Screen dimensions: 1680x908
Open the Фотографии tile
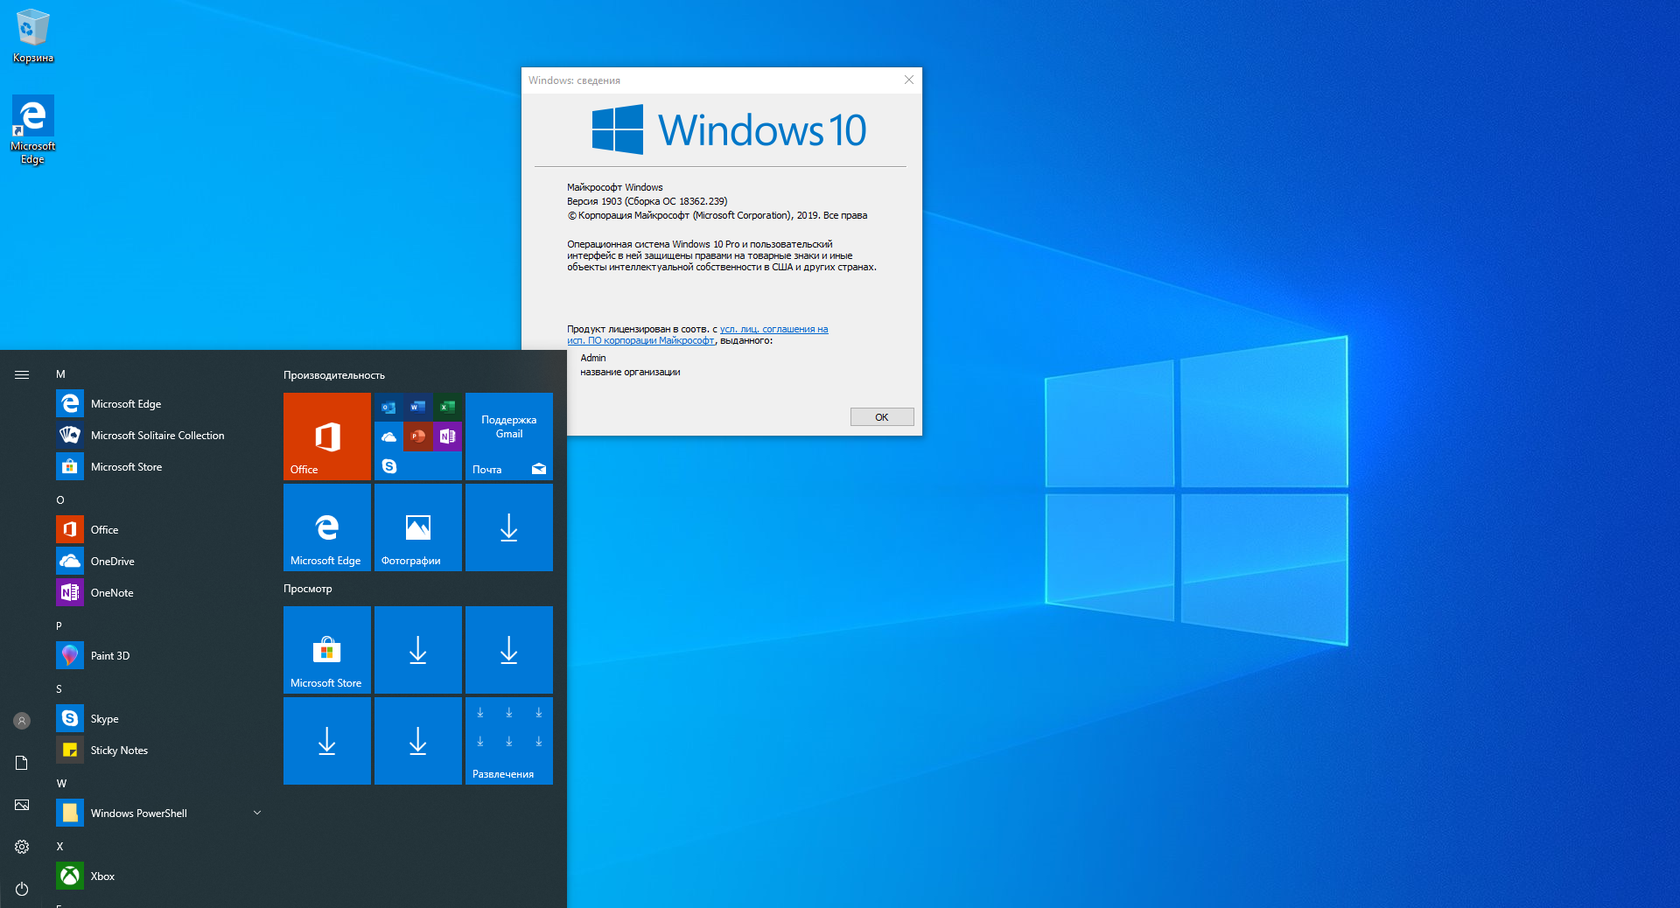418,527
